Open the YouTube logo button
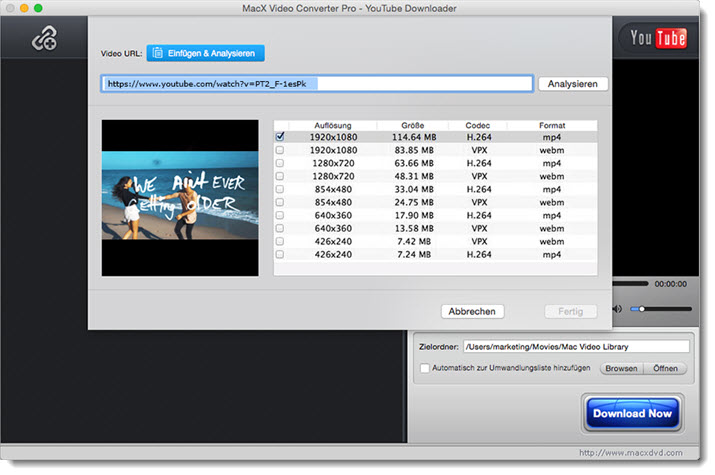 (x=658, y=38)
